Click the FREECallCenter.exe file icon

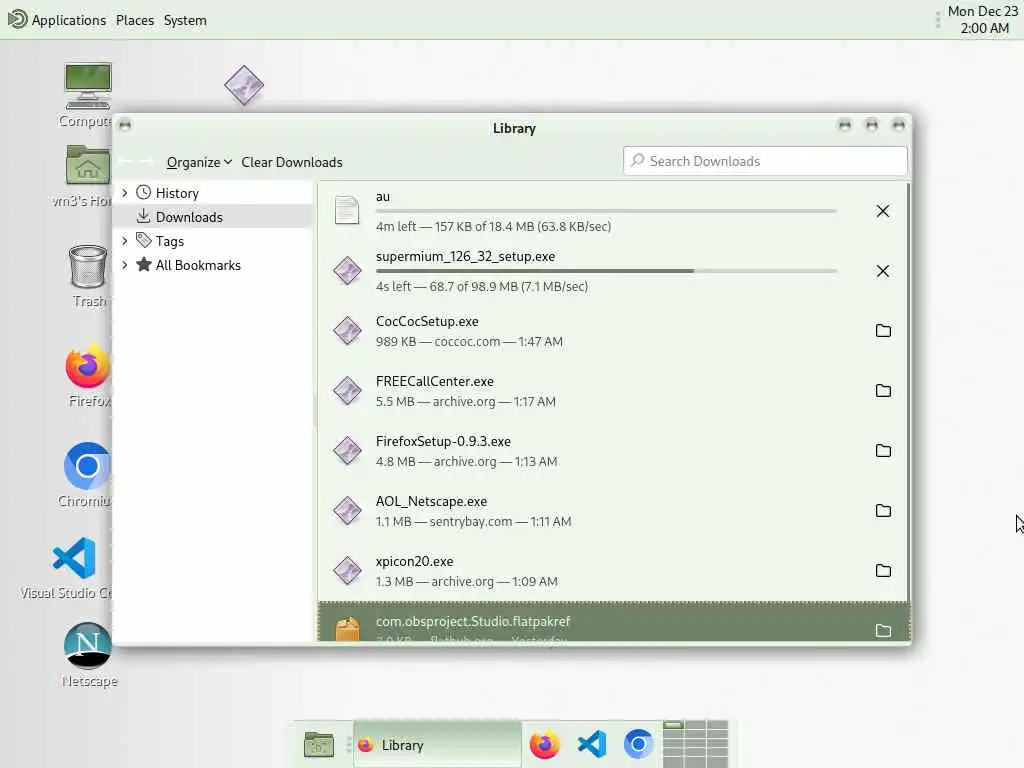347,391
